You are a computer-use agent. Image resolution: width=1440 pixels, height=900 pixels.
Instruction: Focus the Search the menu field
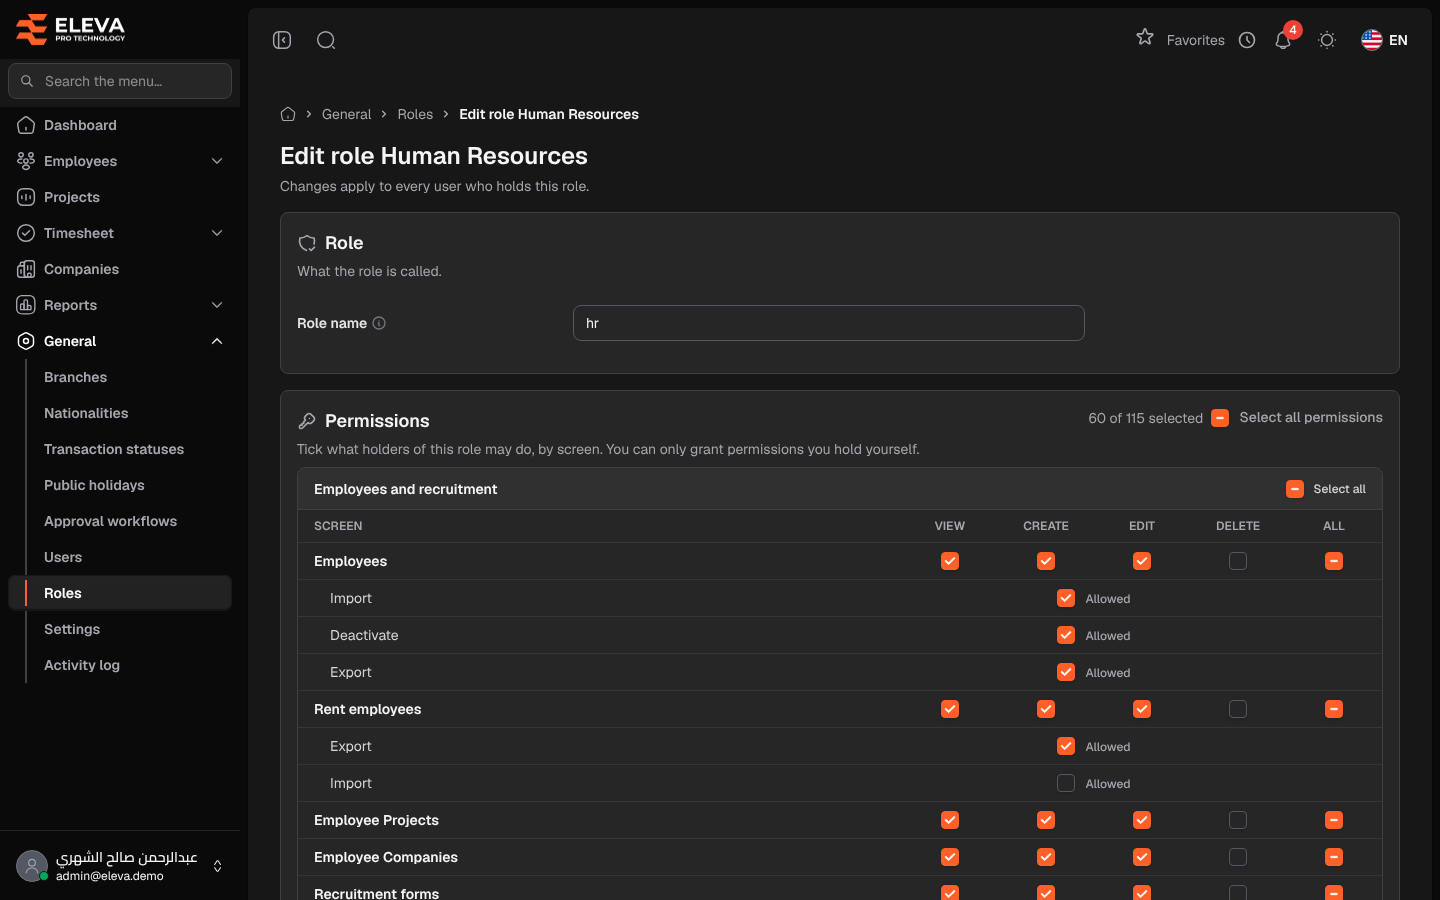[120, 81]
